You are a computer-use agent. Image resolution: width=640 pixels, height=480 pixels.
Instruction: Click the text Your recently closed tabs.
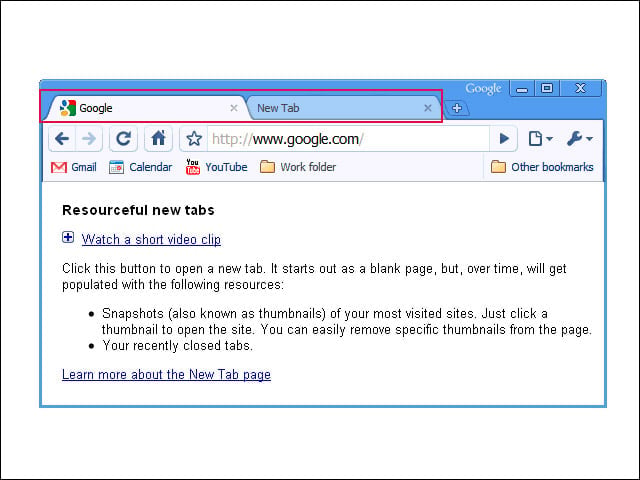click(178, 346)
